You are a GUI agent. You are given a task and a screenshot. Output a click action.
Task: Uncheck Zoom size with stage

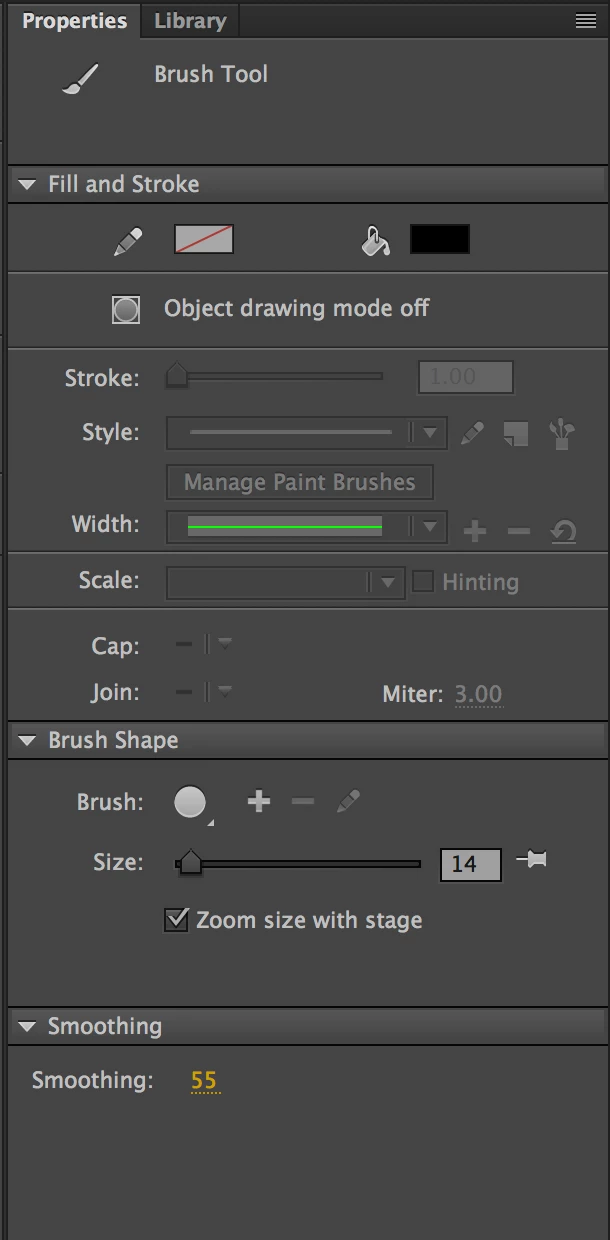176,920
